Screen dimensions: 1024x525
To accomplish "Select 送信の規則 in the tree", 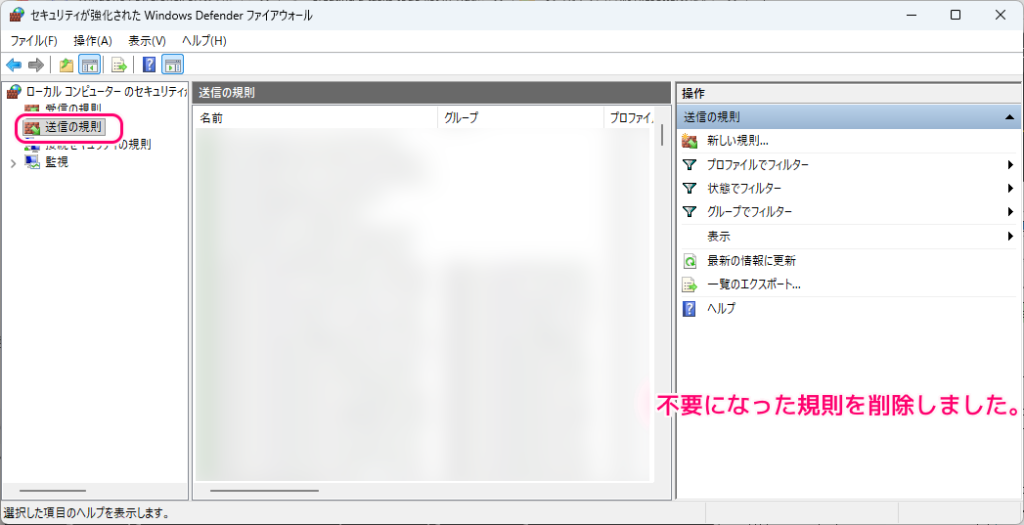I will coord(71,127).
